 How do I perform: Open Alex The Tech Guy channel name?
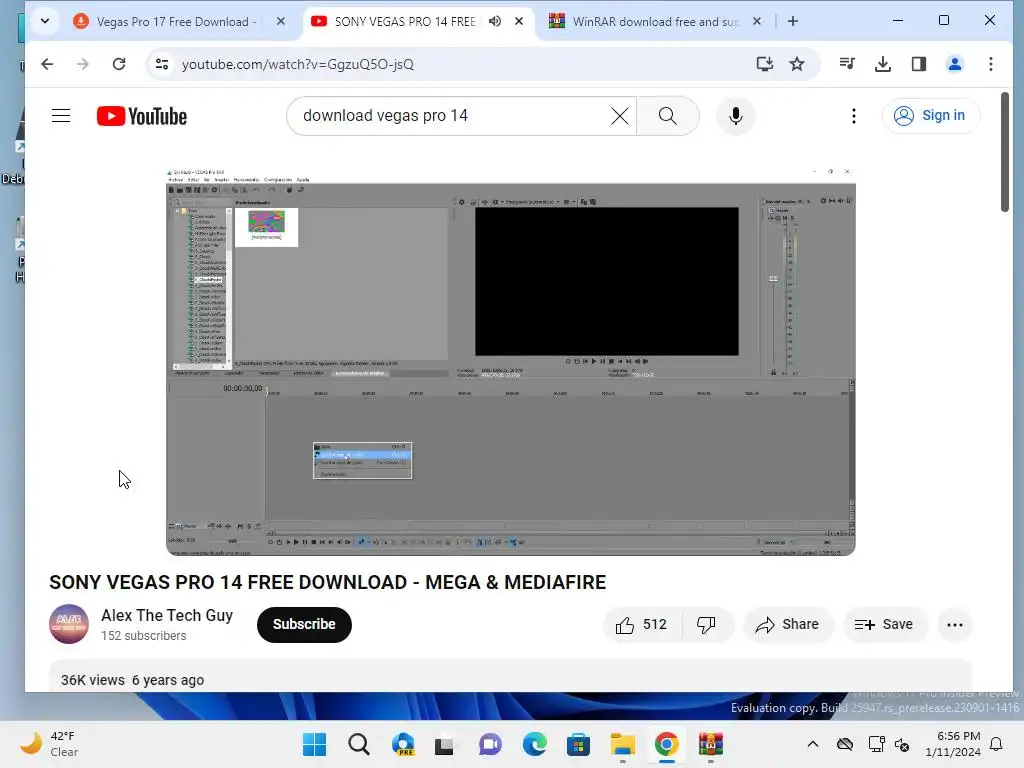[167, 615]
